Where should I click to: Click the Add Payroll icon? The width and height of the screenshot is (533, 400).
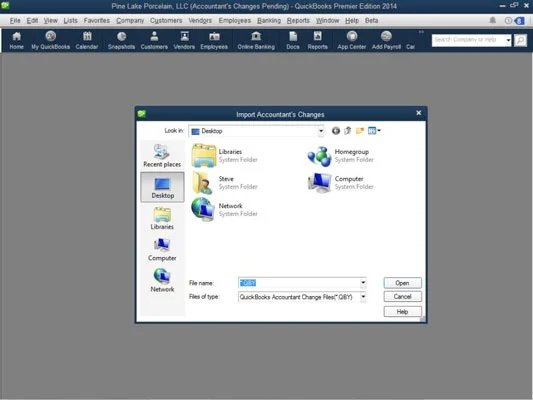click(386, 40)
